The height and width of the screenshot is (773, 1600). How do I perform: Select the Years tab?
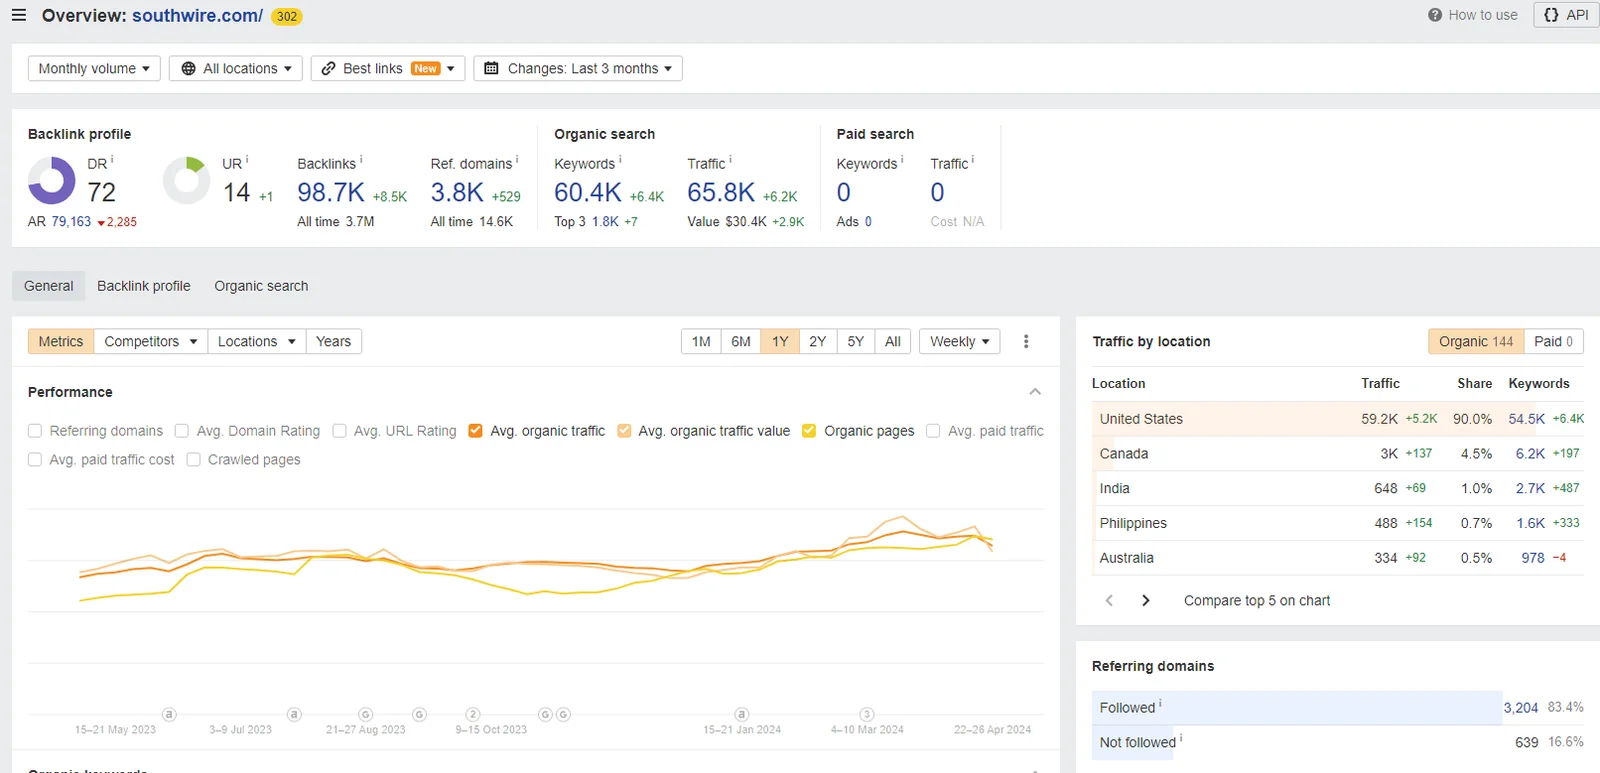pos(334,342)
